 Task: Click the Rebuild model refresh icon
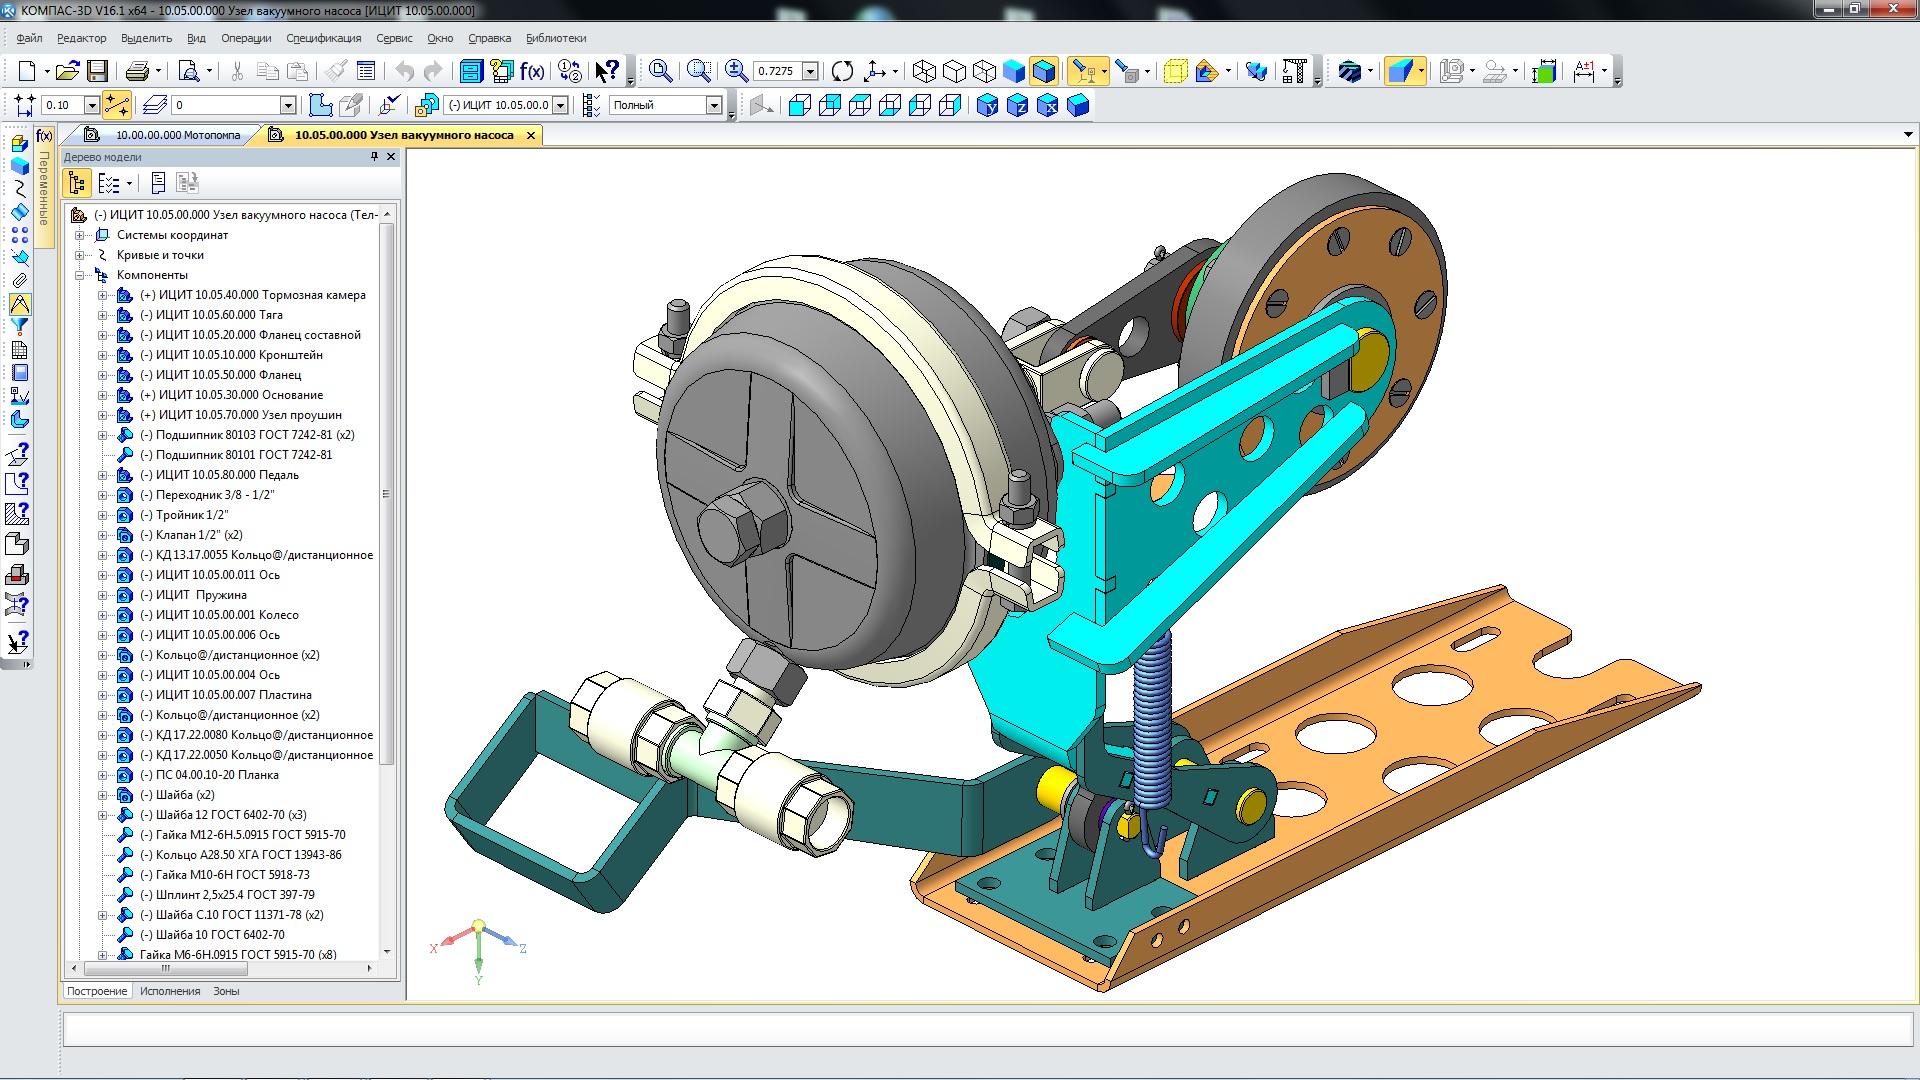[842, 71]
